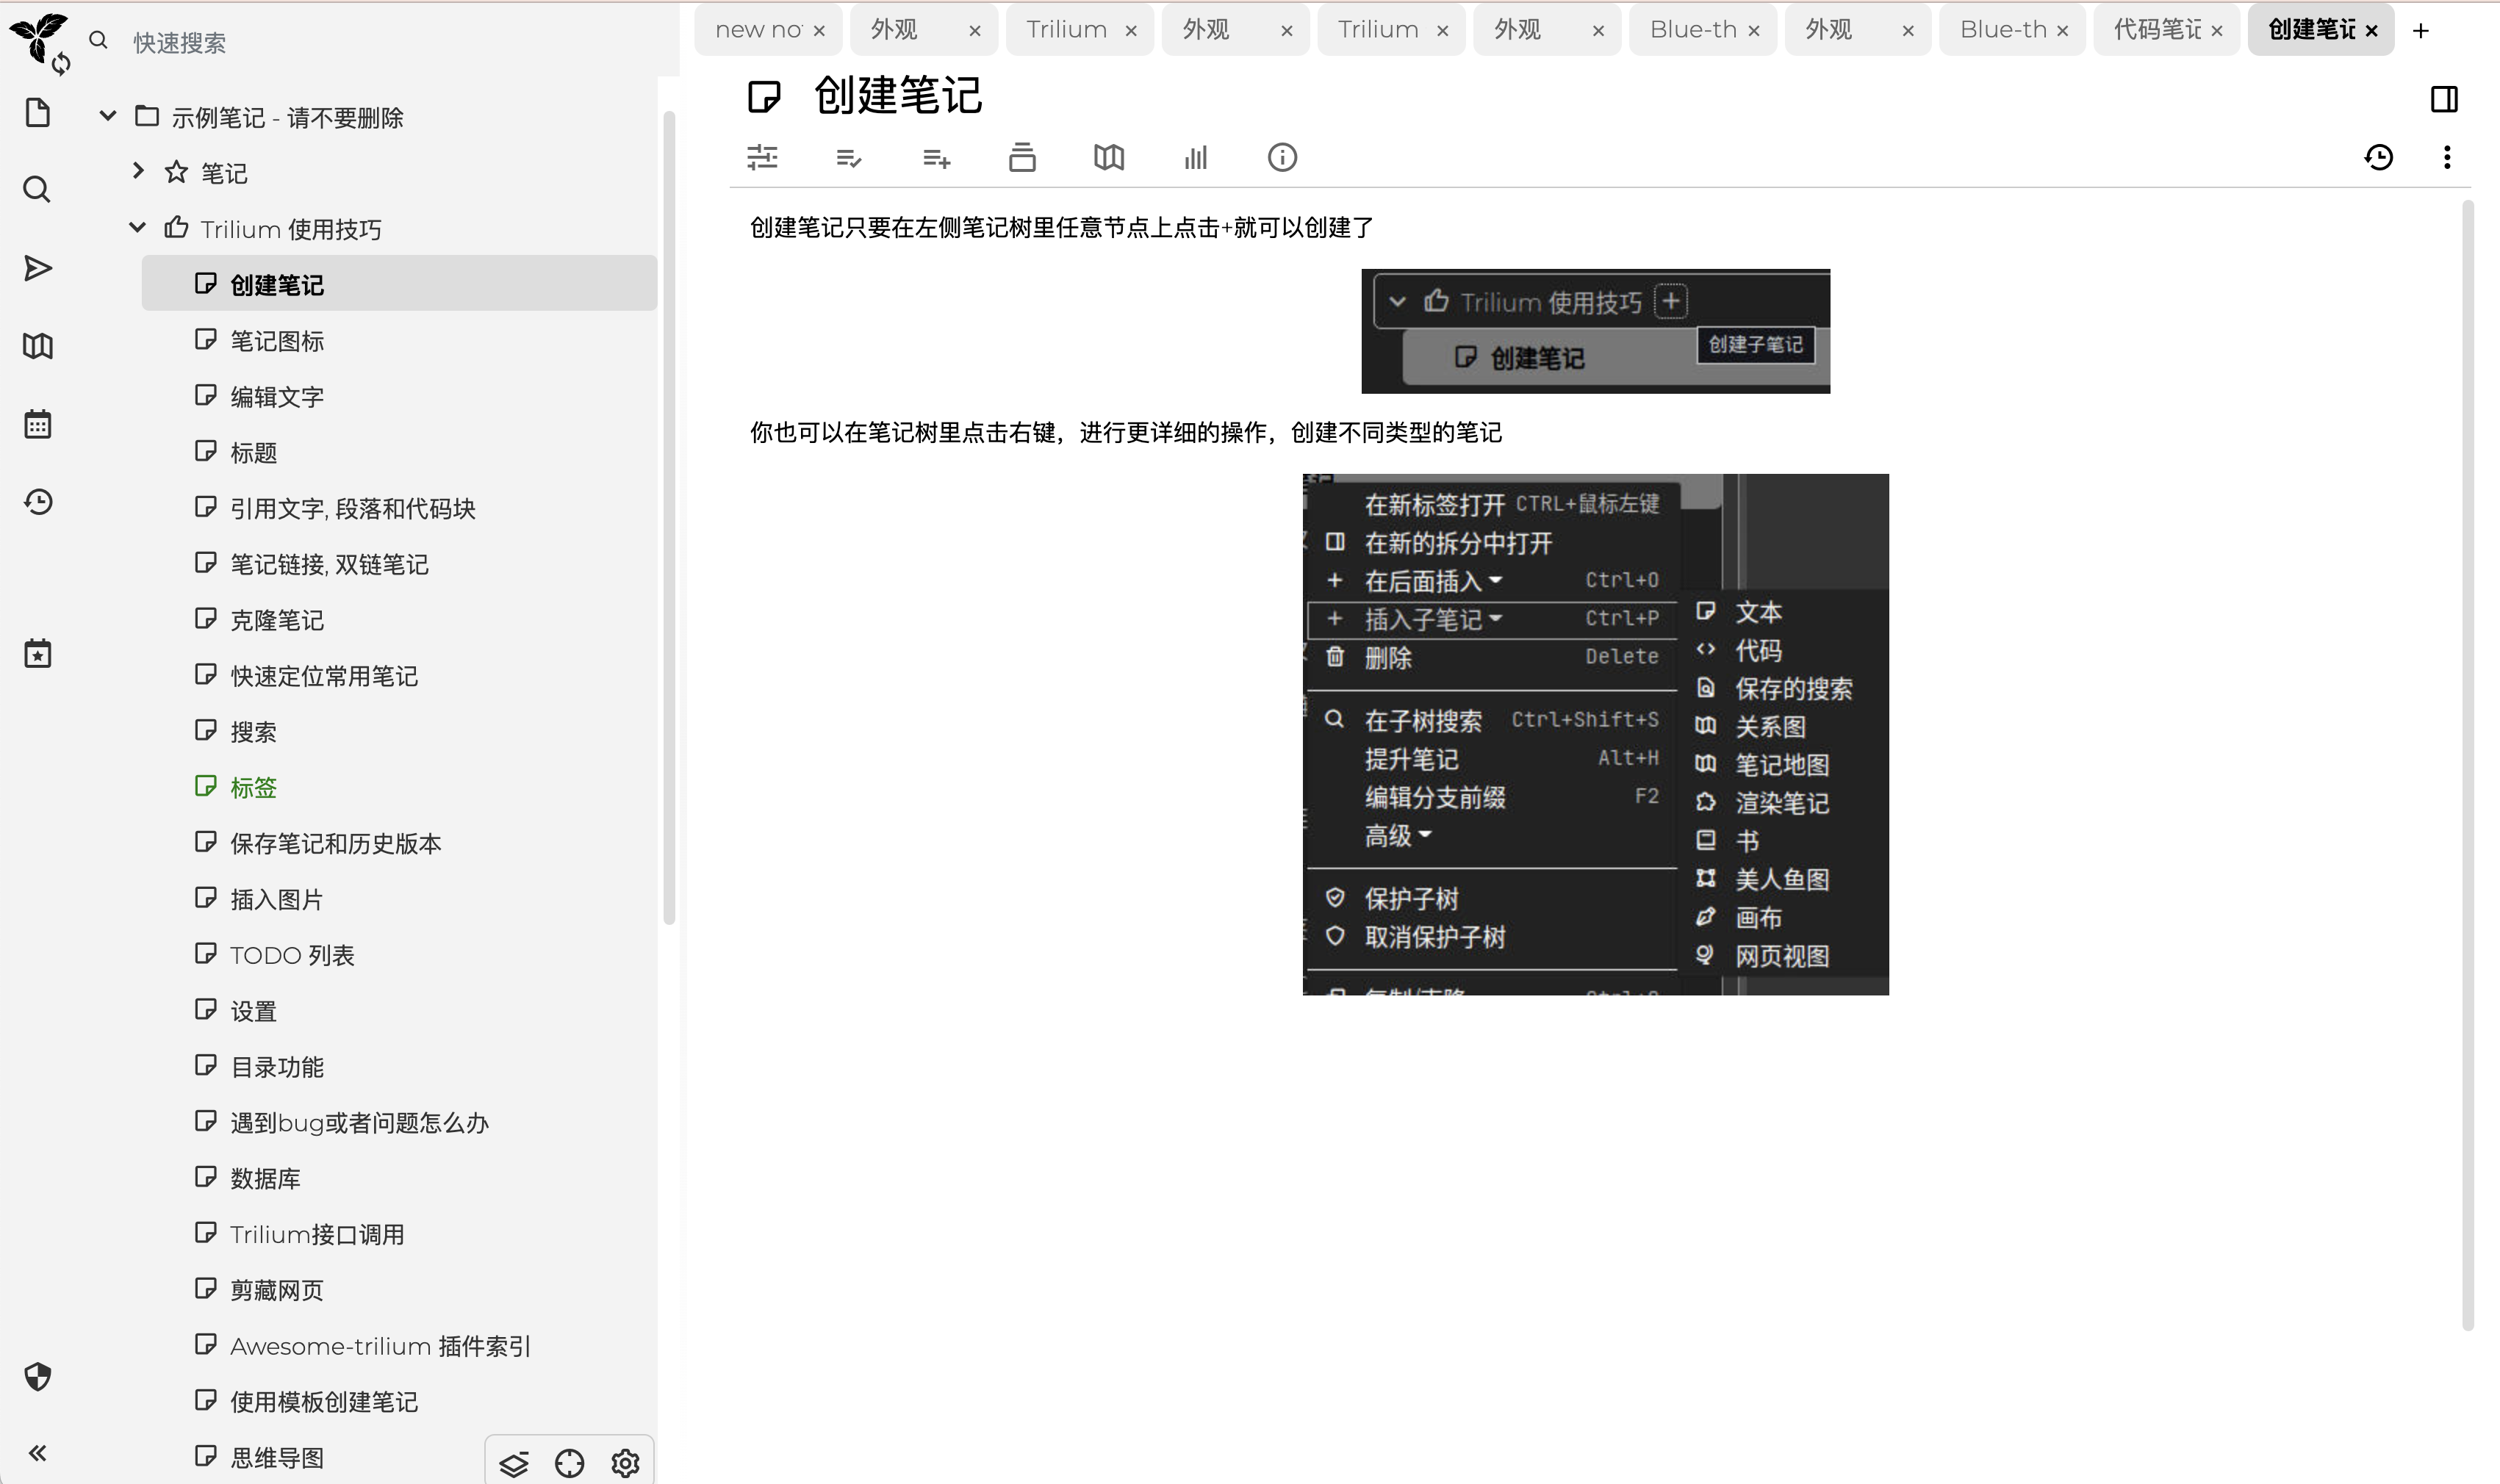The width and height of the screenshot is (2500, 1484).
Task: Click the basic properties ribbon icon
Action: 762,157
